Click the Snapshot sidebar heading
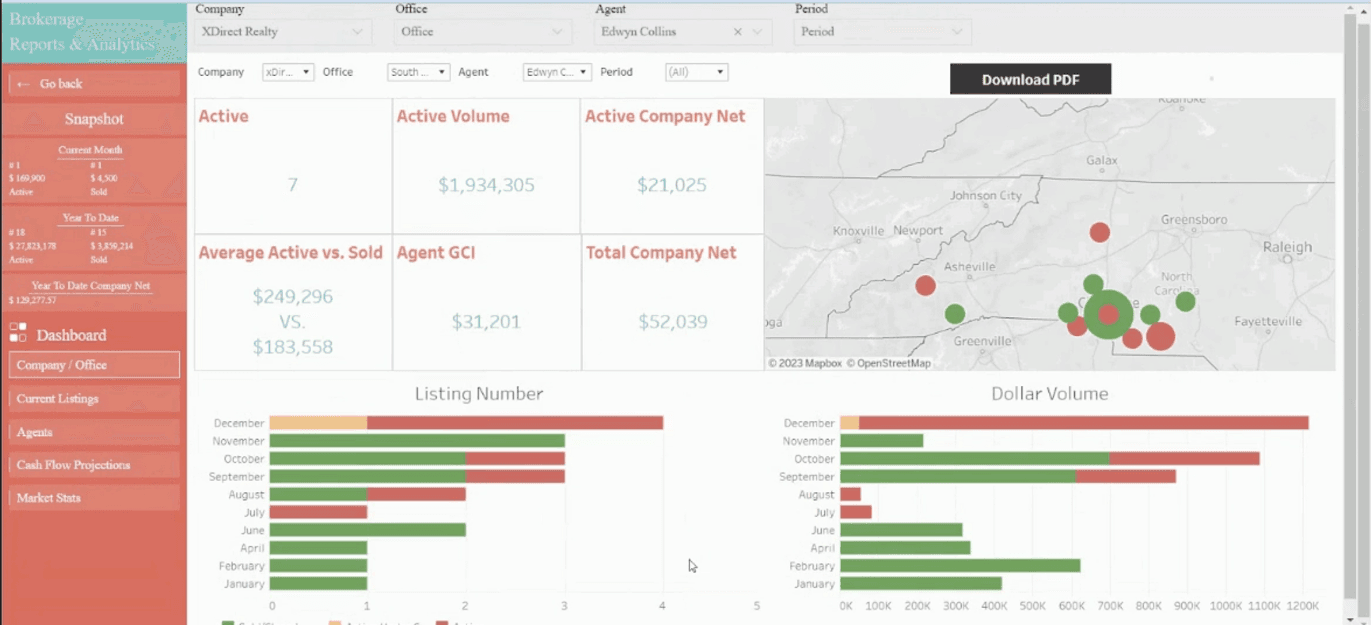The height and width of the screenshot is (625, 1371). tap(94, 119)
